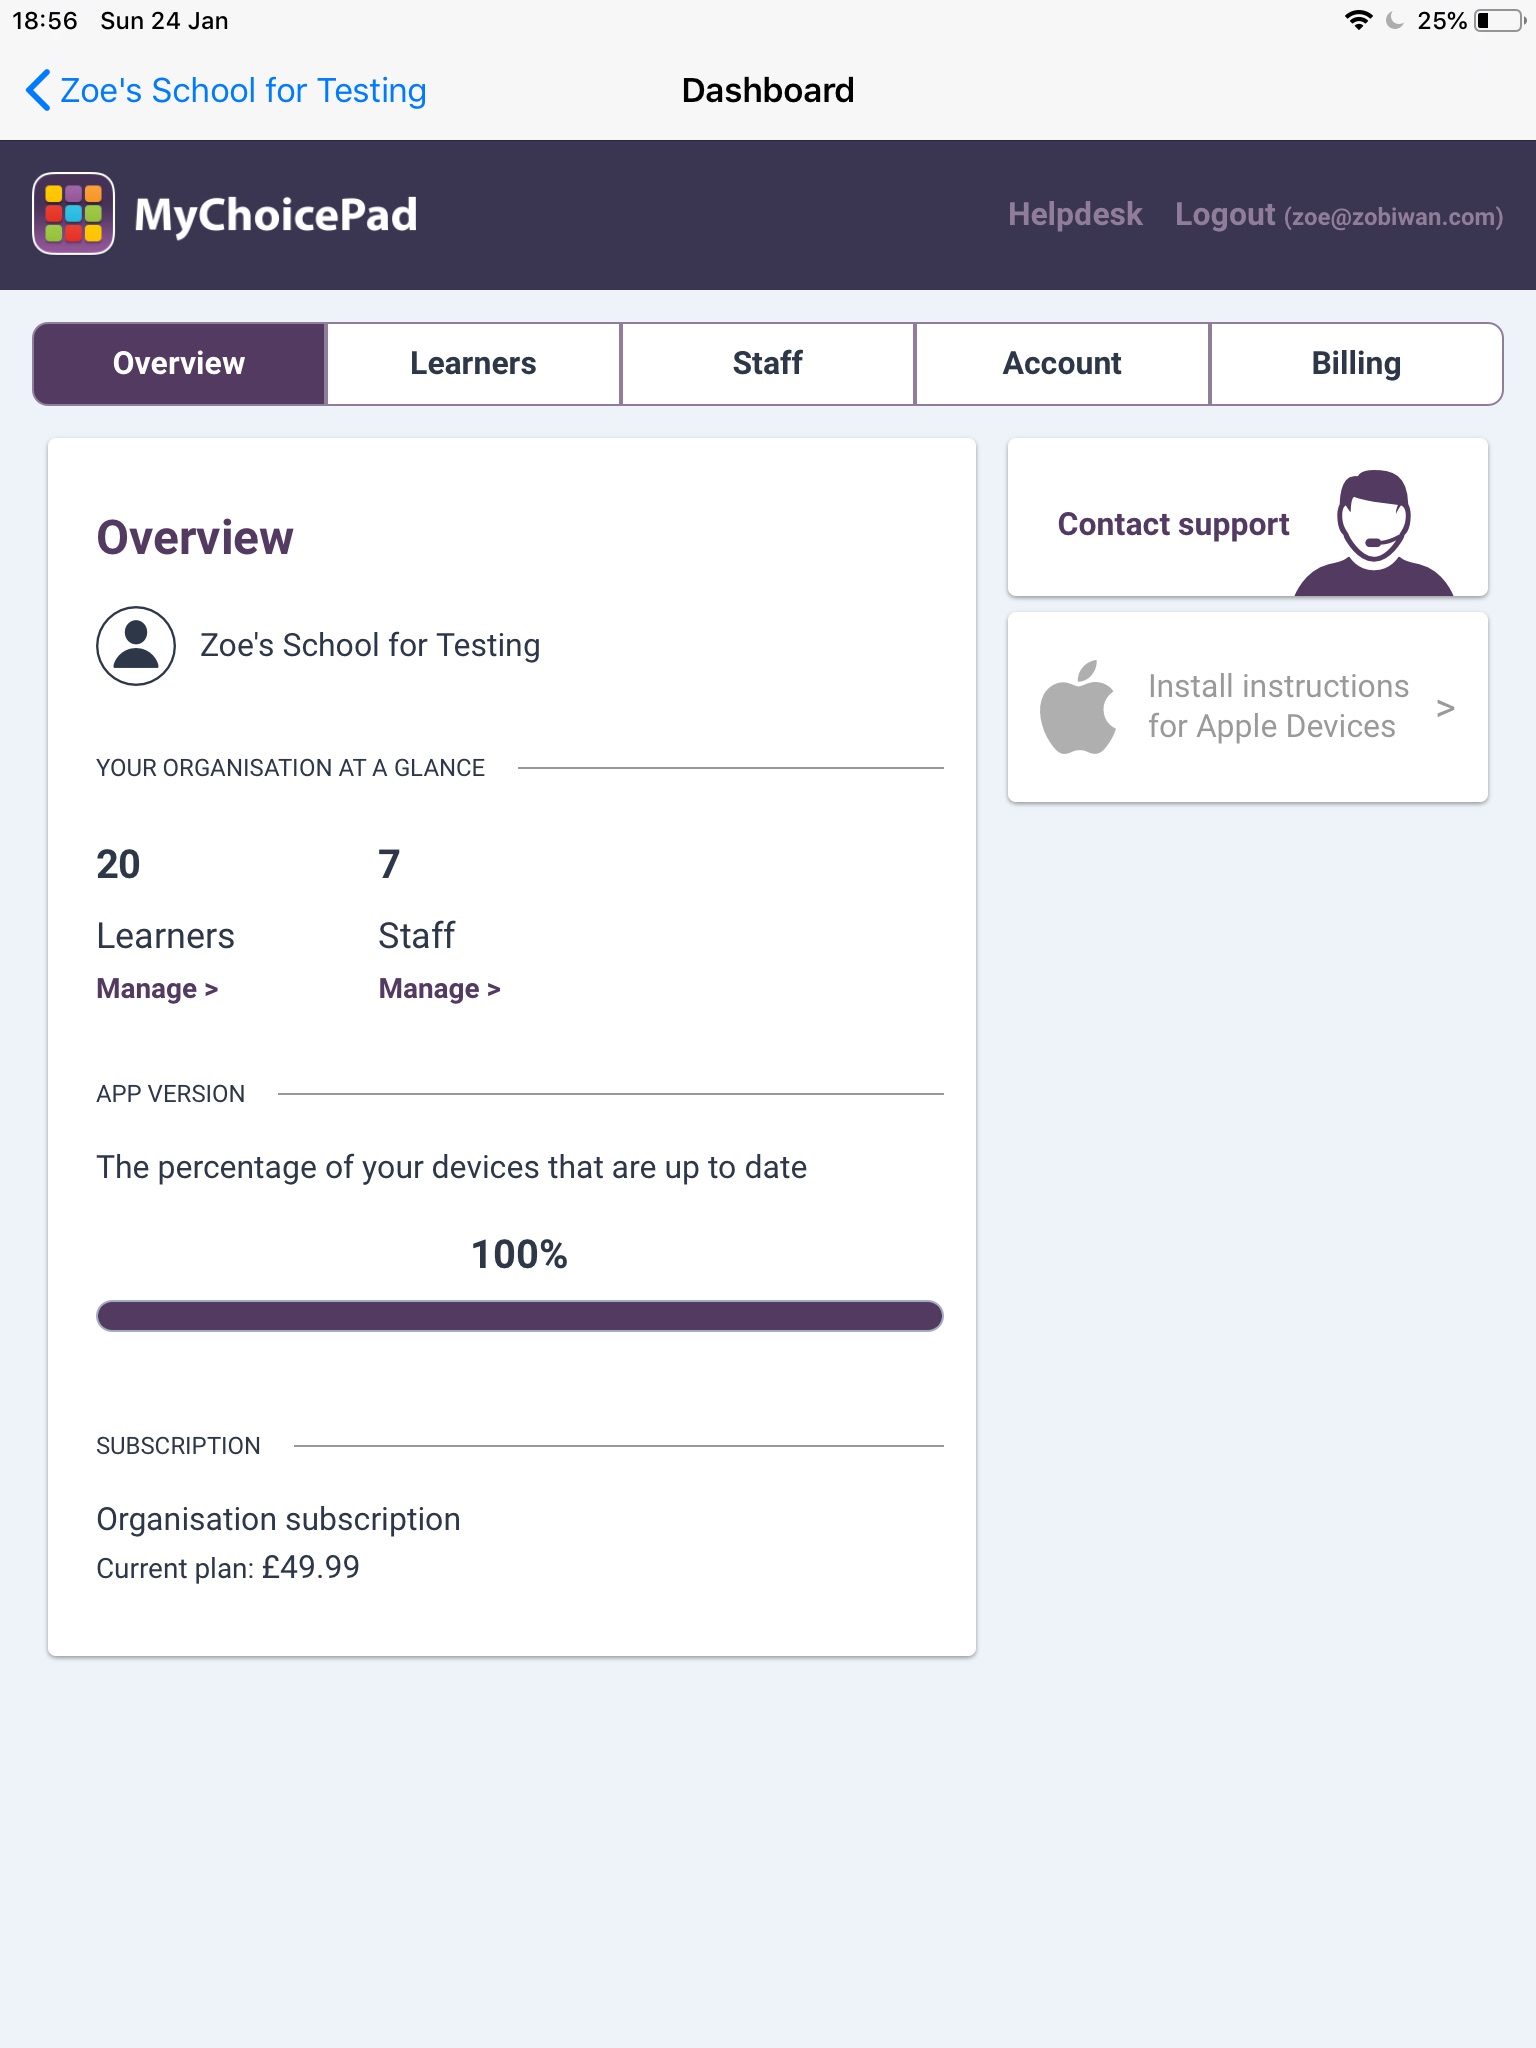
Task: Tap the Wi-Fi status icon
Action: 1358,21
